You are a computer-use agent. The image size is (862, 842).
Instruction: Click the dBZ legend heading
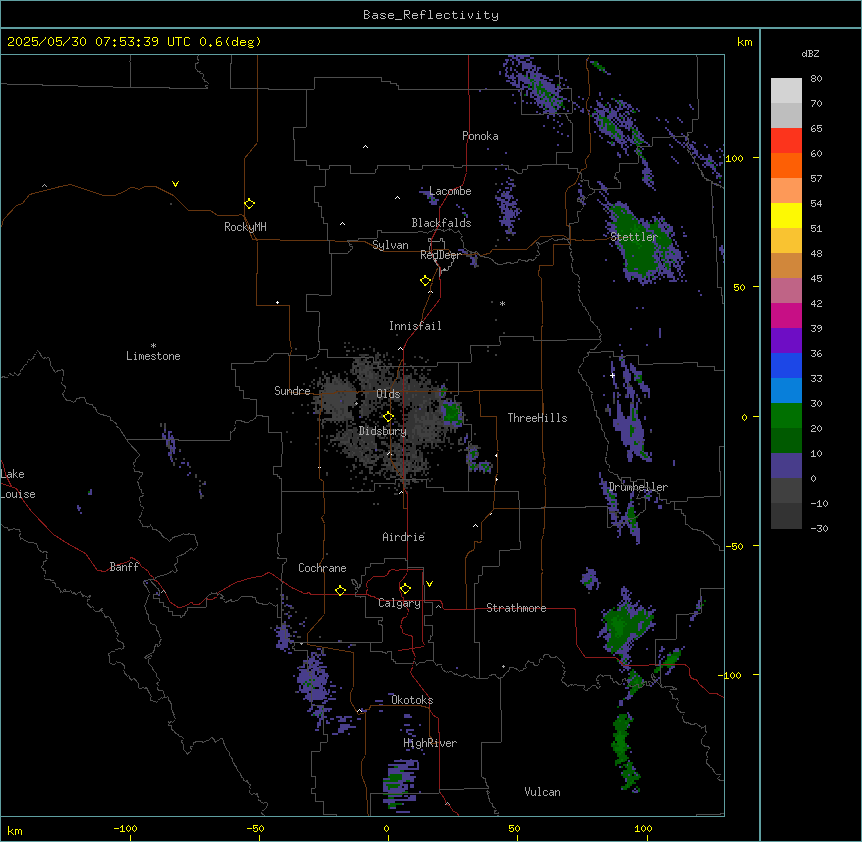pos(810,54)
